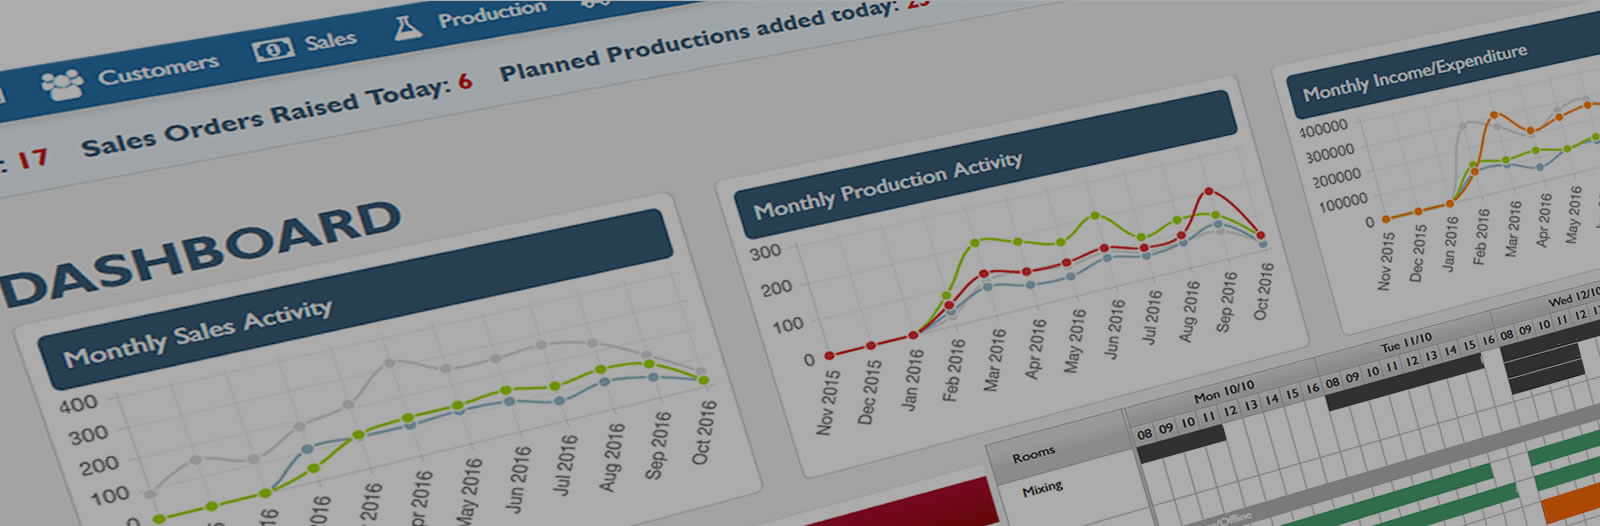Screen dimensions: 1600x526
Task: Click orange Feb 2016 peak in Income chart
Action: 1494,116
